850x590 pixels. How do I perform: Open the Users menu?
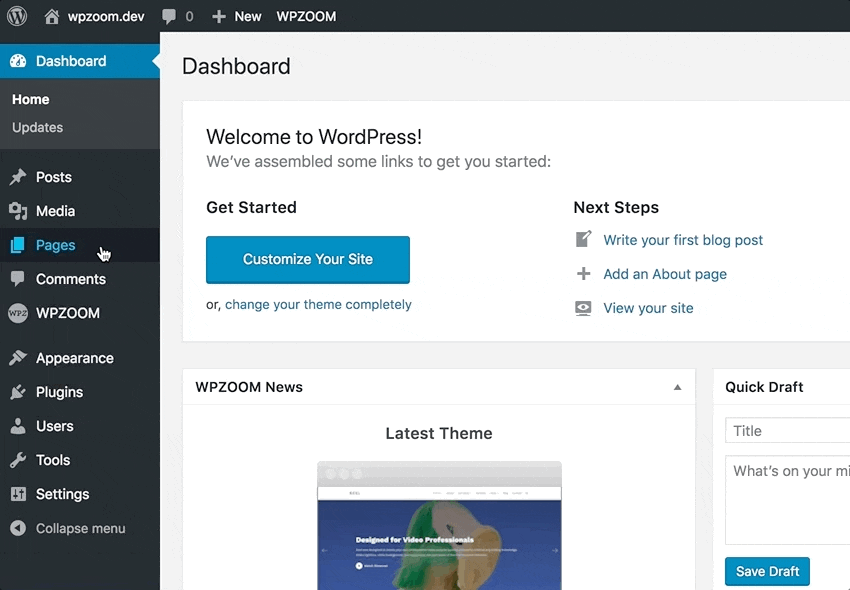(80, 426)
